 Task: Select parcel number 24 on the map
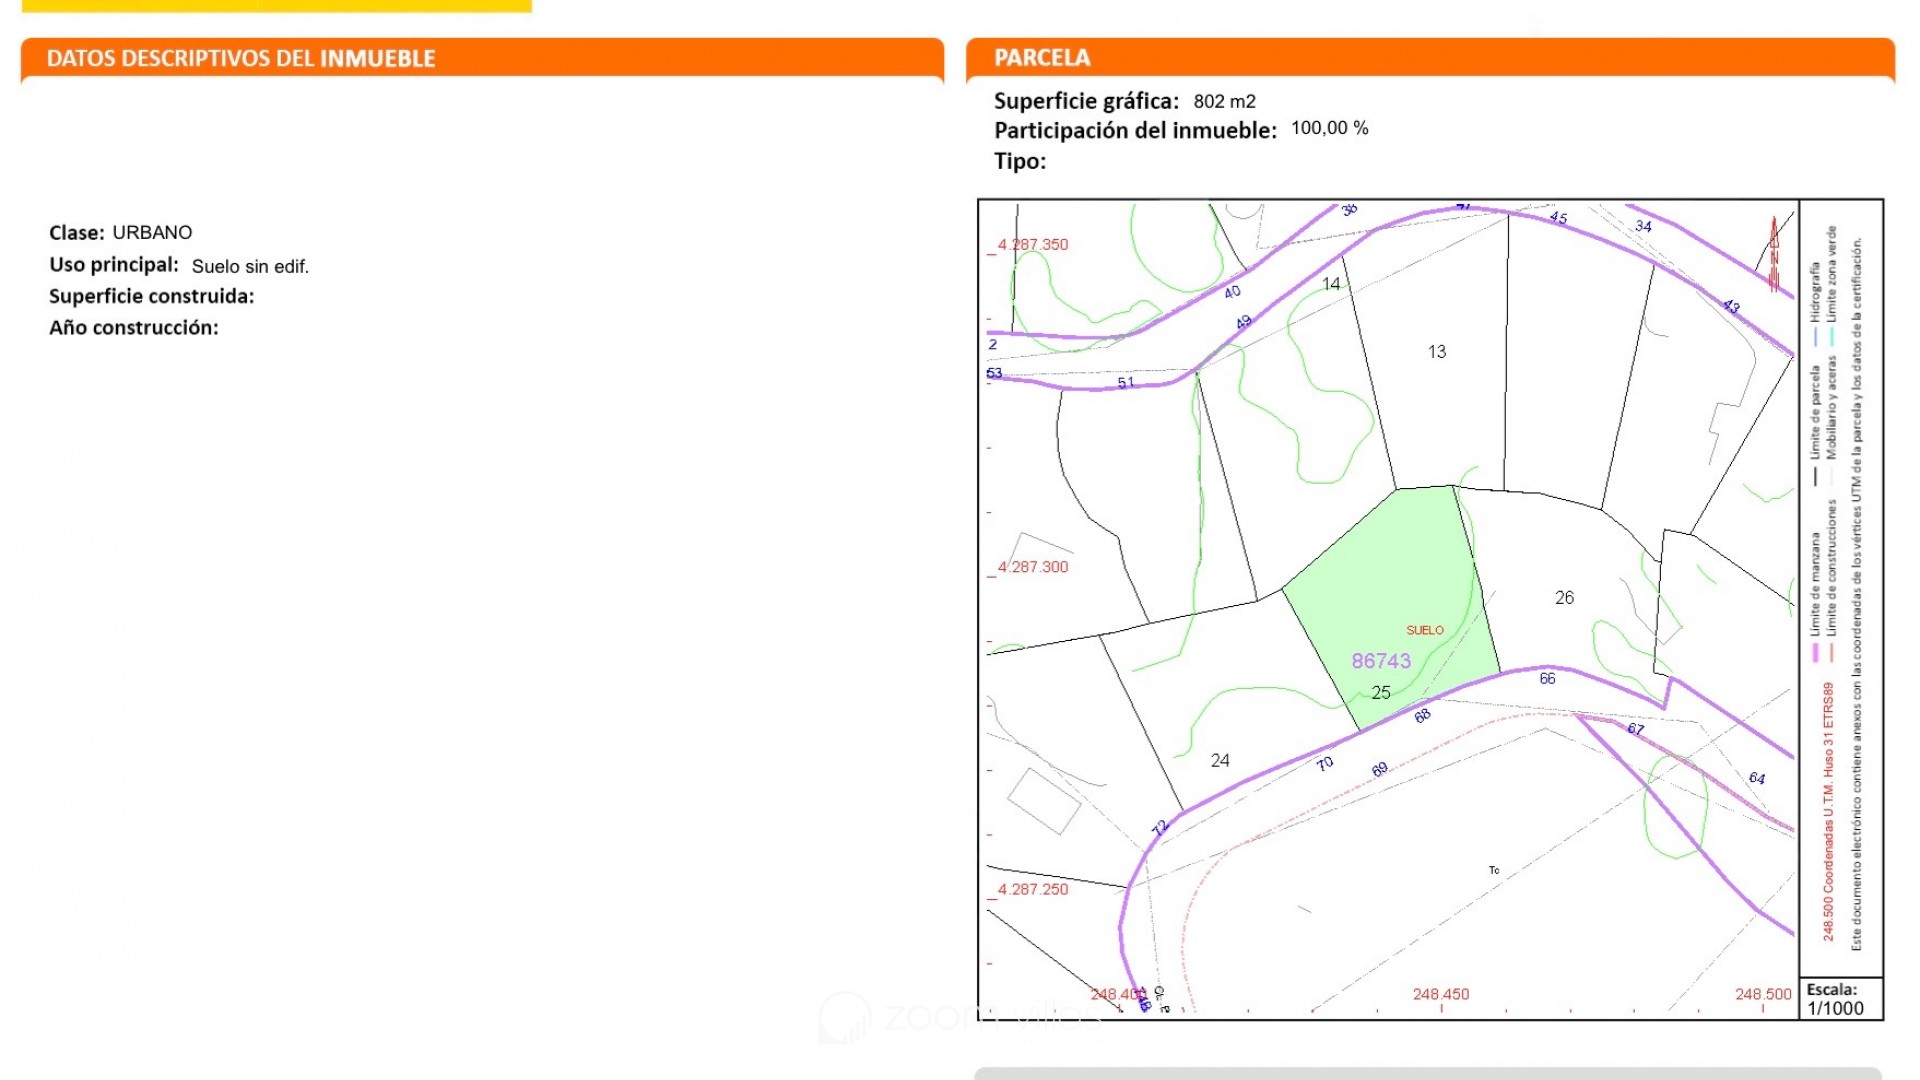click(x=1219, y=761)
